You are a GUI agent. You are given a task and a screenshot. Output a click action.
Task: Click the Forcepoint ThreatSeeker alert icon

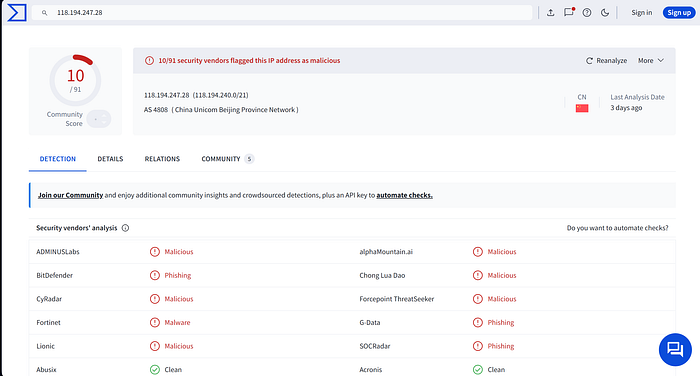(478, 299)
